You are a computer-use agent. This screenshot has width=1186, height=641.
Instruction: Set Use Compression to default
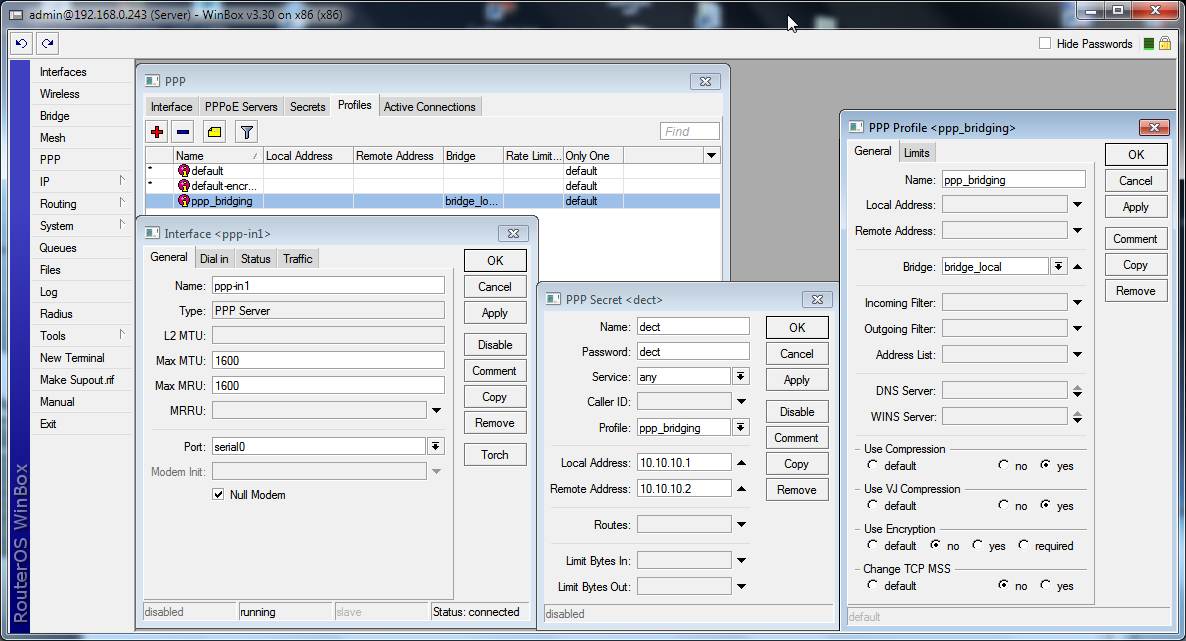[x=873, y=465]
